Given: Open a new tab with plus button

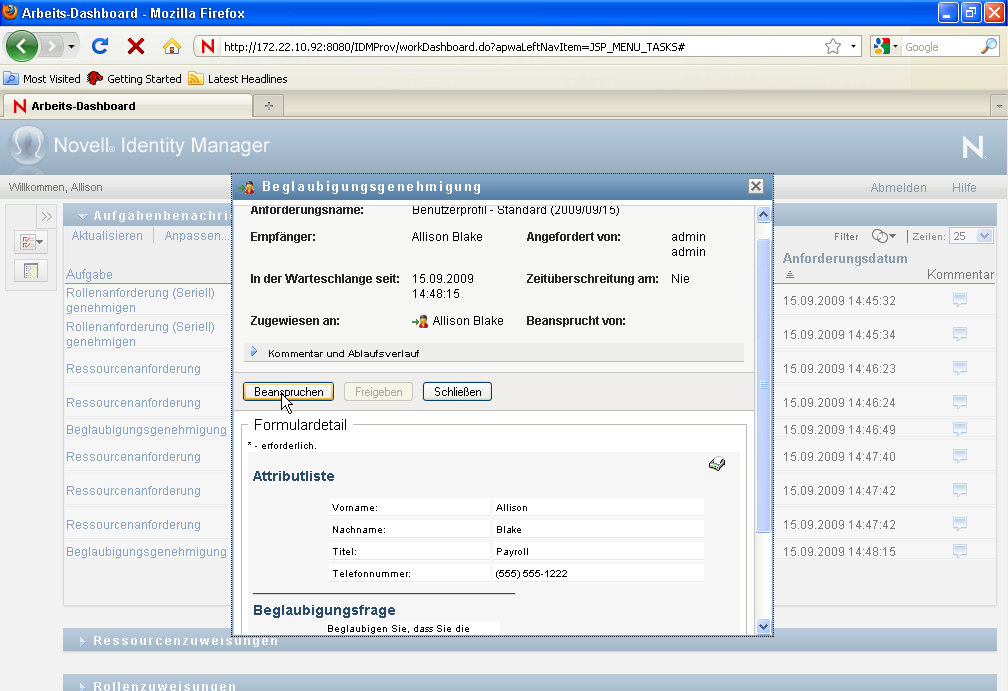Looking at the screenshot, I should coord(269,105).
